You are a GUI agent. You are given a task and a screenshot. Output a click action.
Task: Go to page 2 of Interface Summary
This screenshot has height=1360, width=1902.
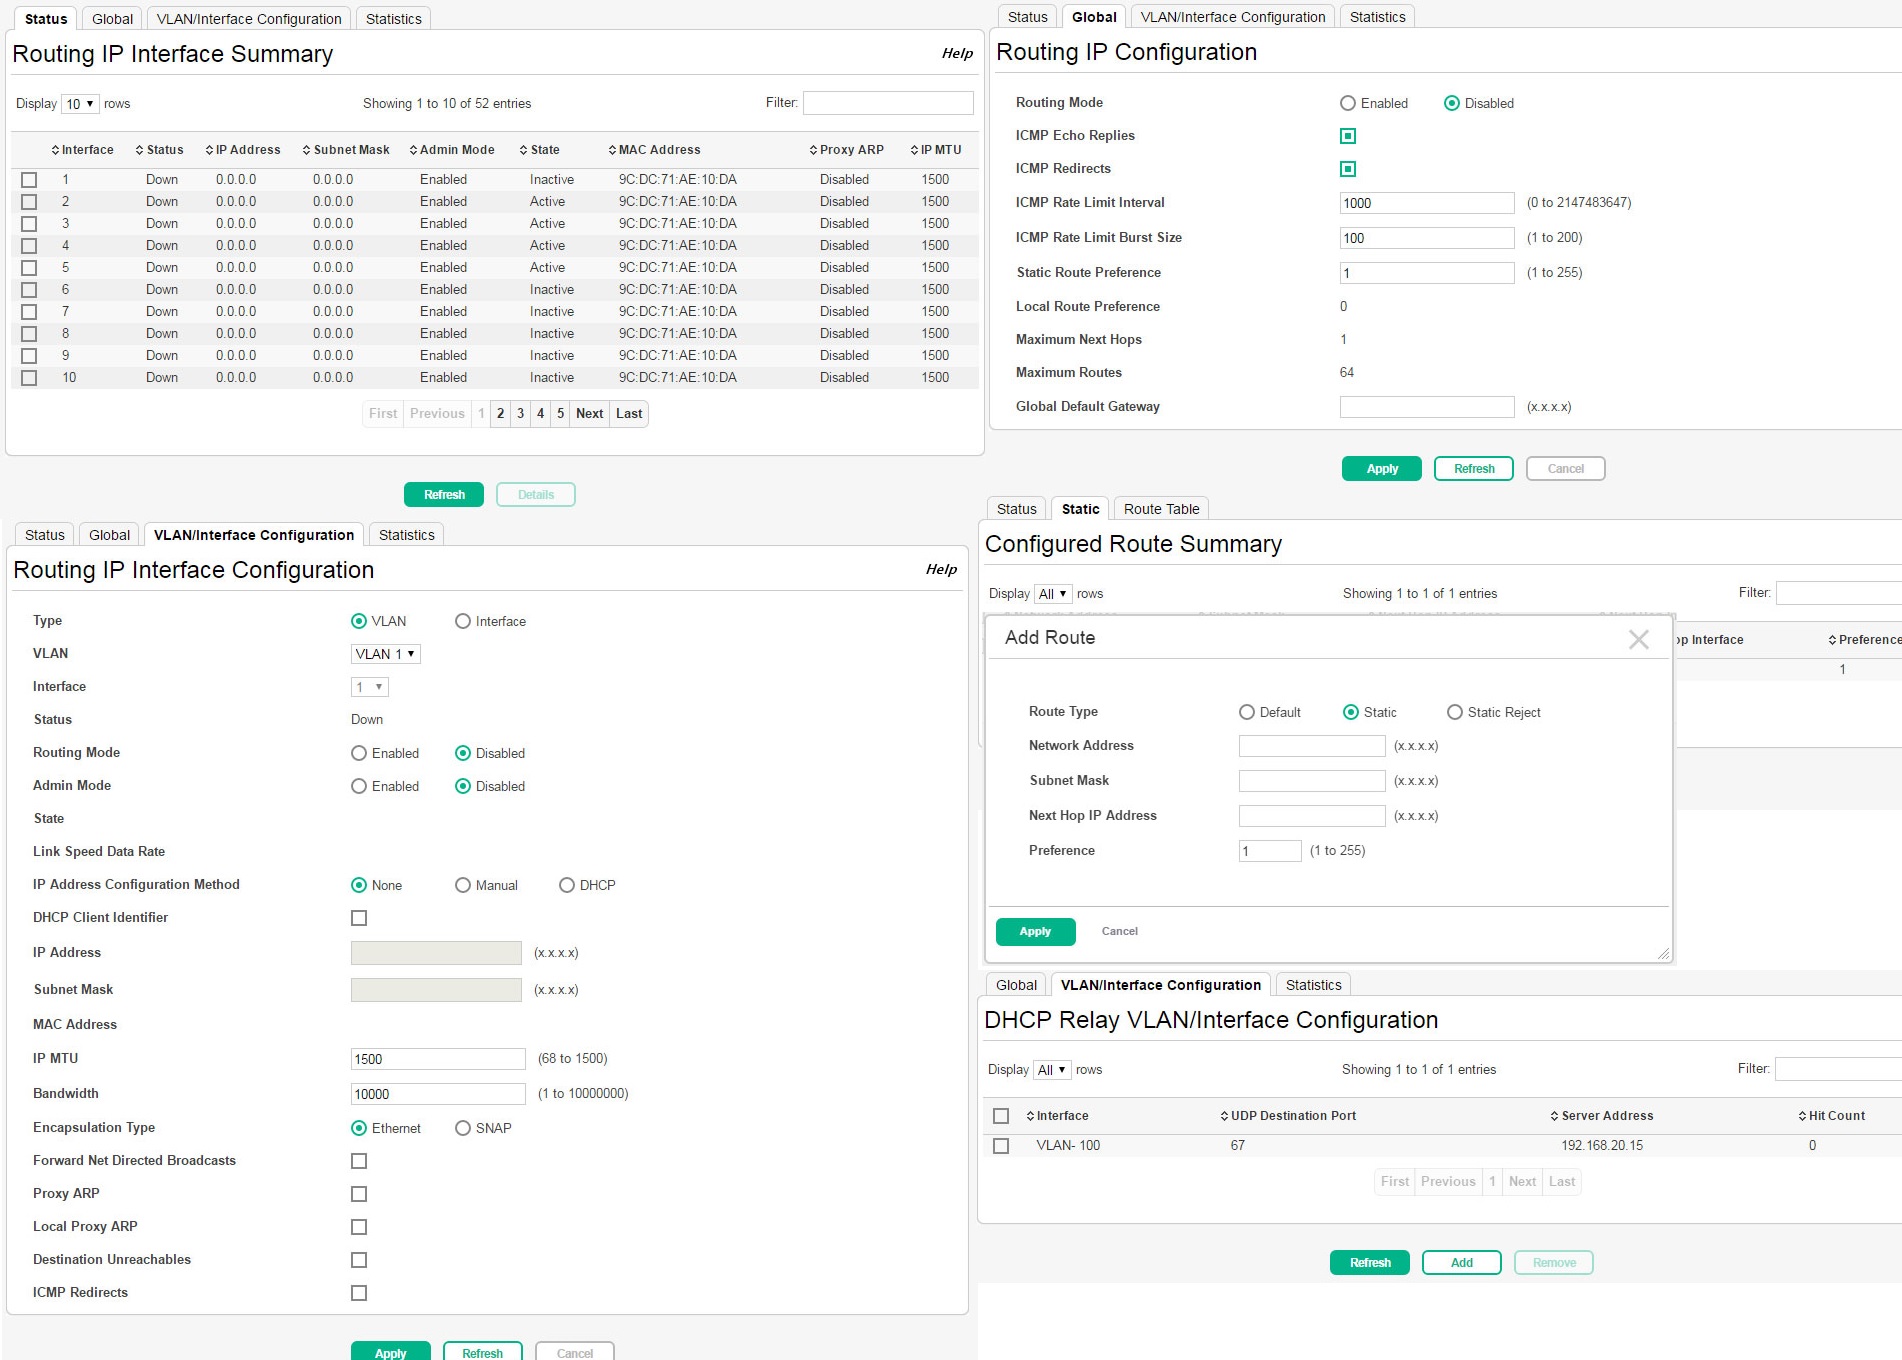pos(500,414)
